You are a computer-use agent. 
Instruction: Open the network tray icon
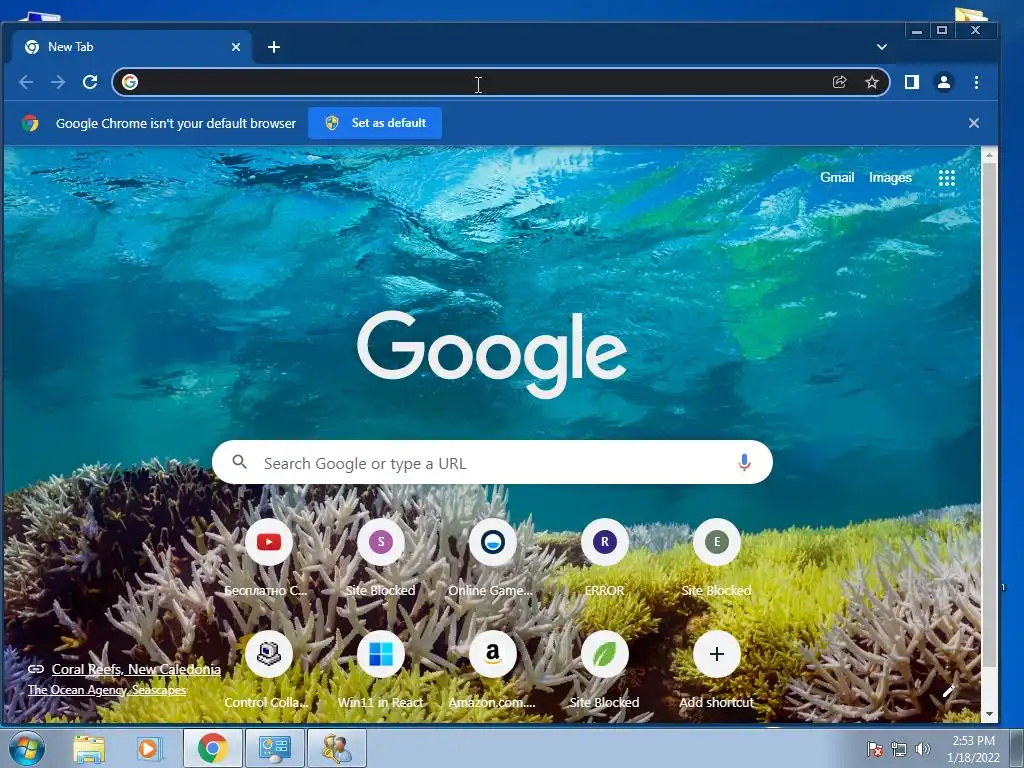point(899,750)
